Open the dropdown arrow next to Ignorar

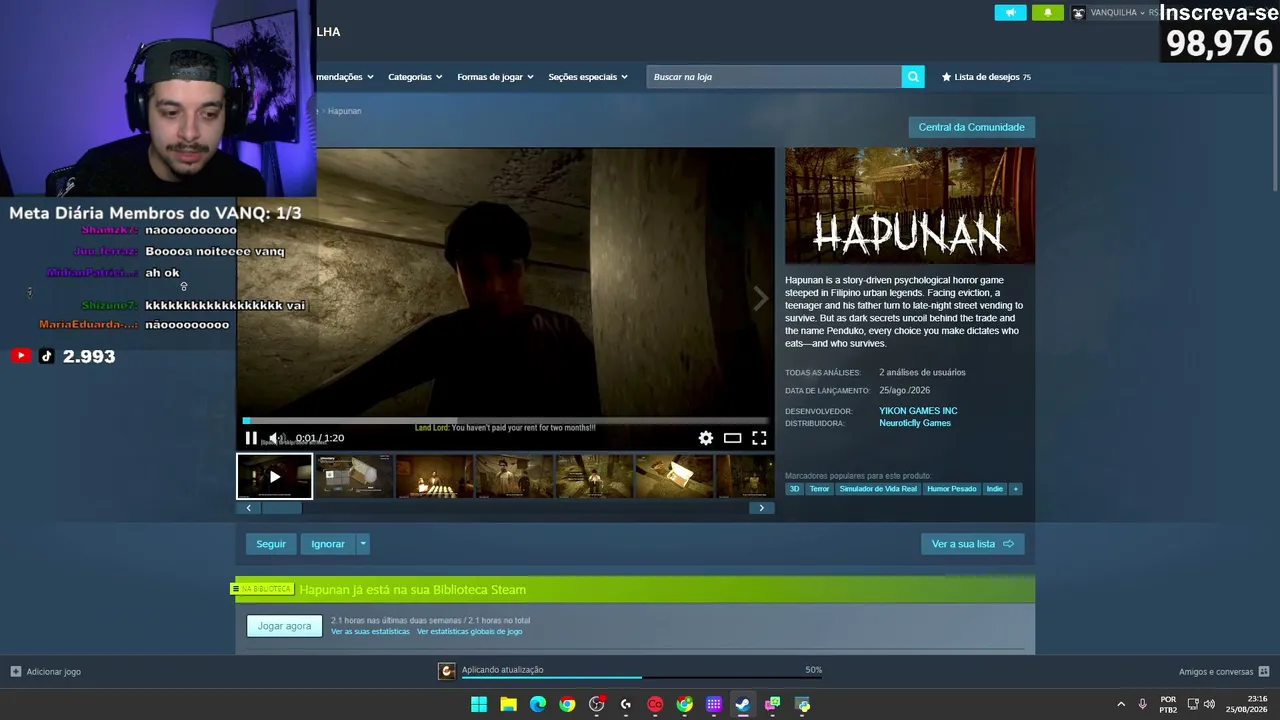[363, 544]
